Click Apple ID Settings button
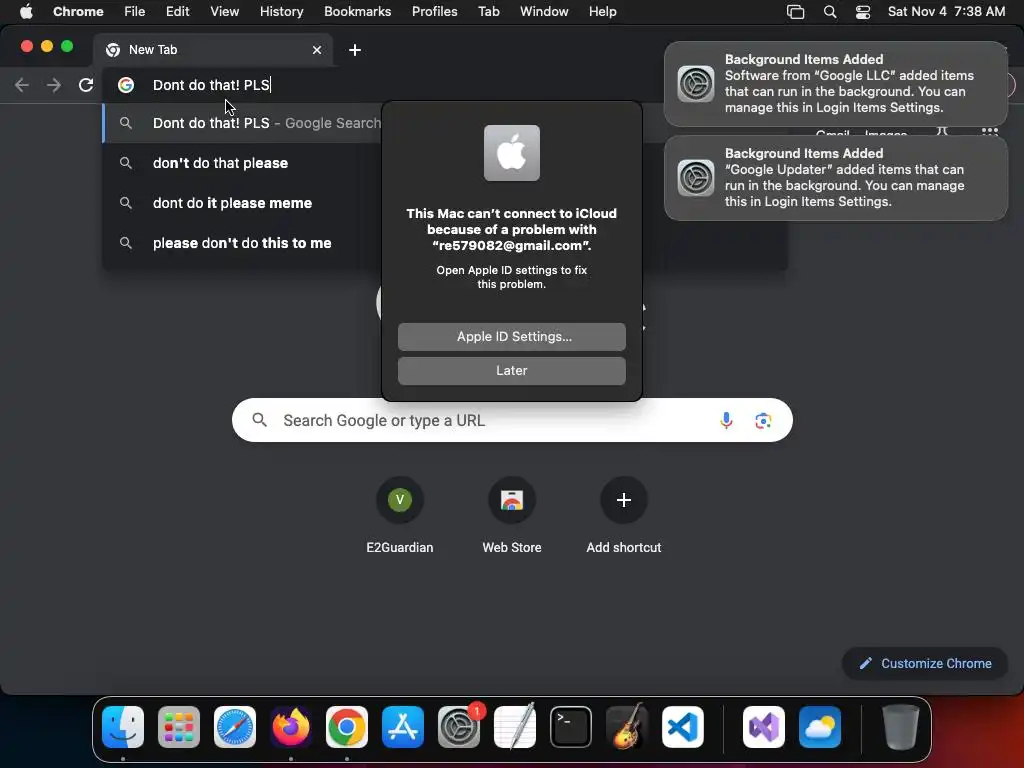 pyautogui.click(x=511, y=336)
